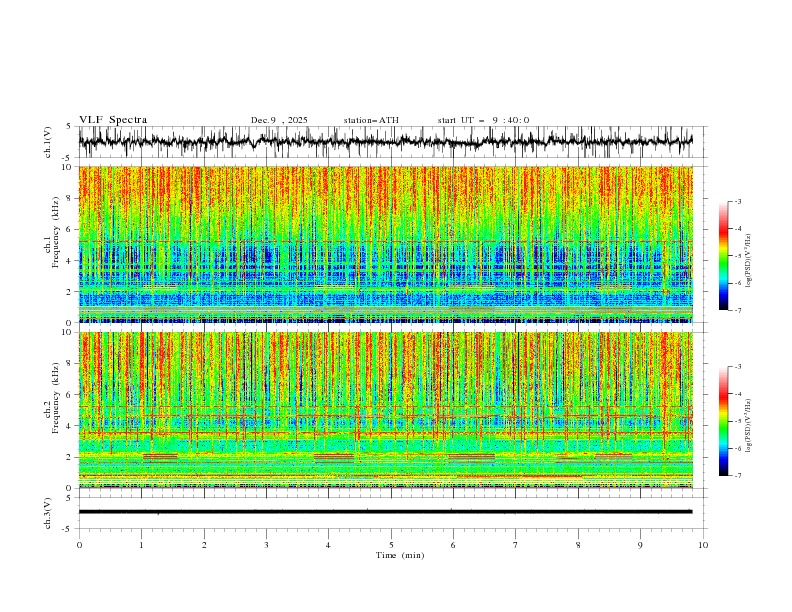Screen dimensions: 792x612
Task: Click the '0' tick on the time axis
Action: point(79,545)
